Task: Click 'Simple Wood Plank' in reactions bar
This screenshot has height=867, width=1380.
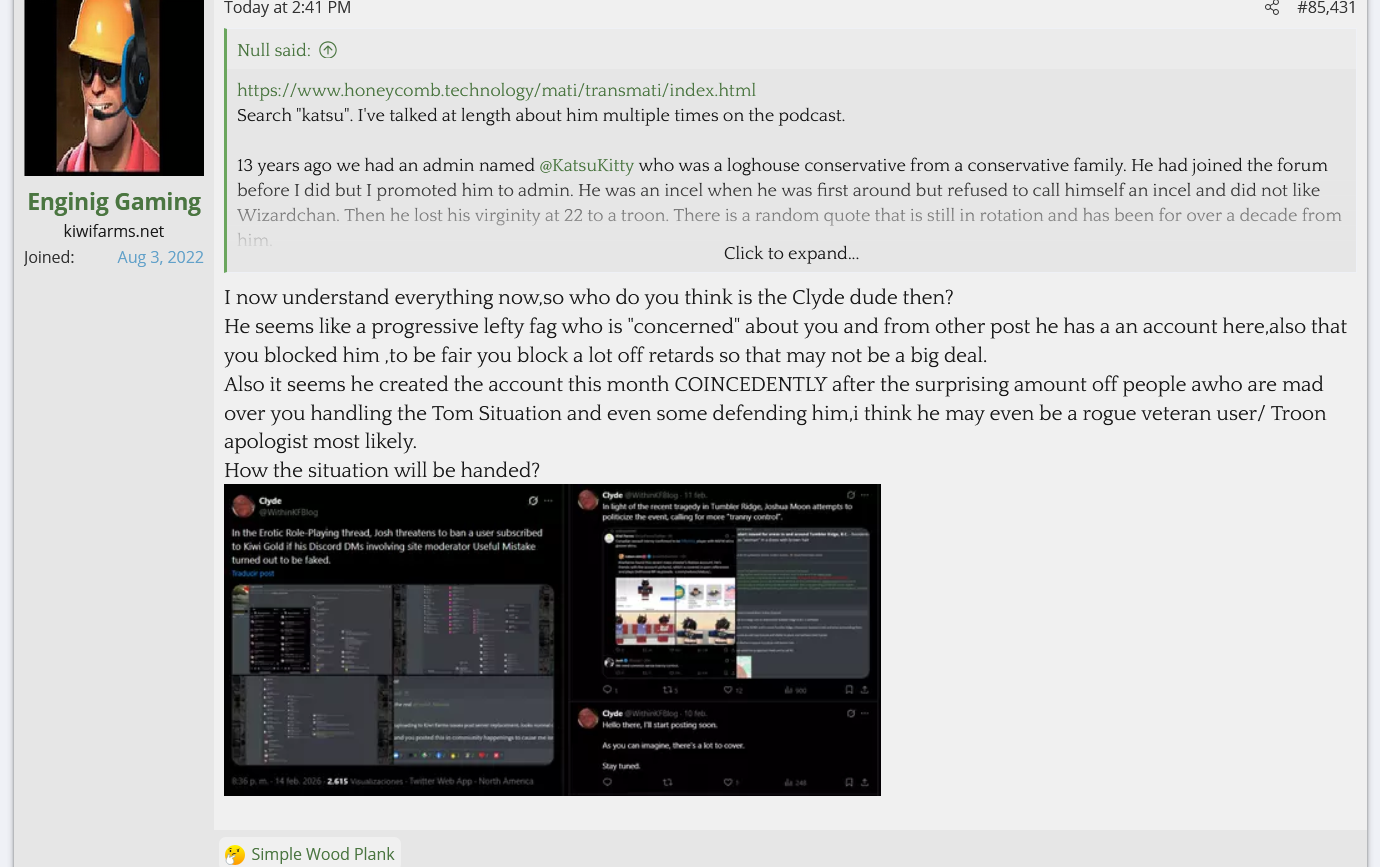Action: [323, 854]
